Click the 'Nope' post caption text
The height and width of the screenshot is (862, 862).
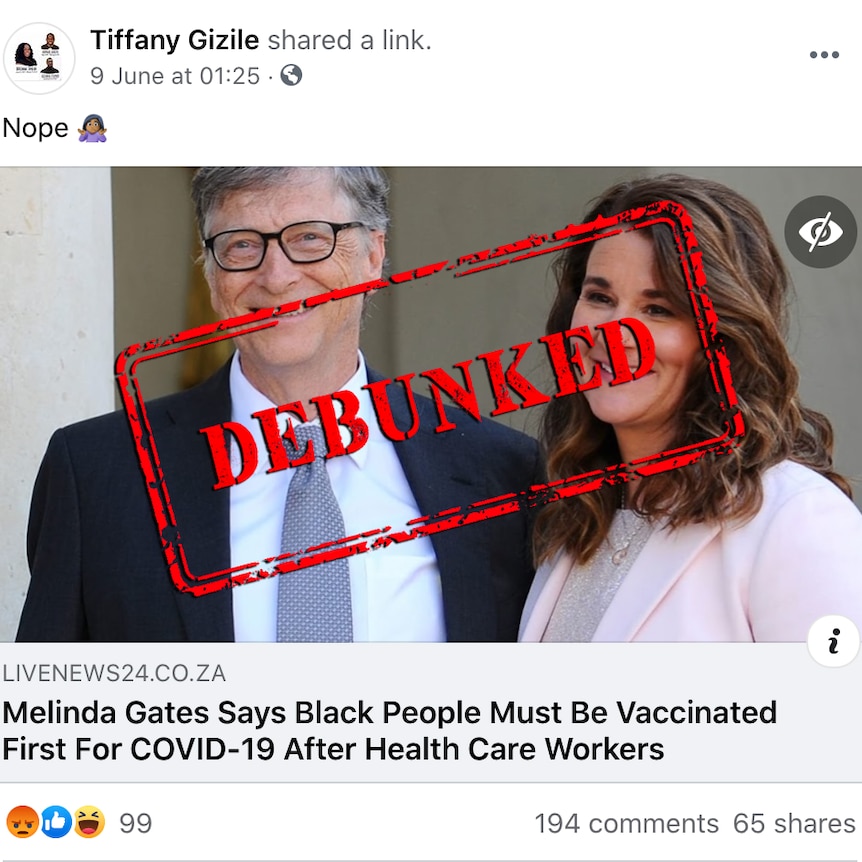(35, 129)
